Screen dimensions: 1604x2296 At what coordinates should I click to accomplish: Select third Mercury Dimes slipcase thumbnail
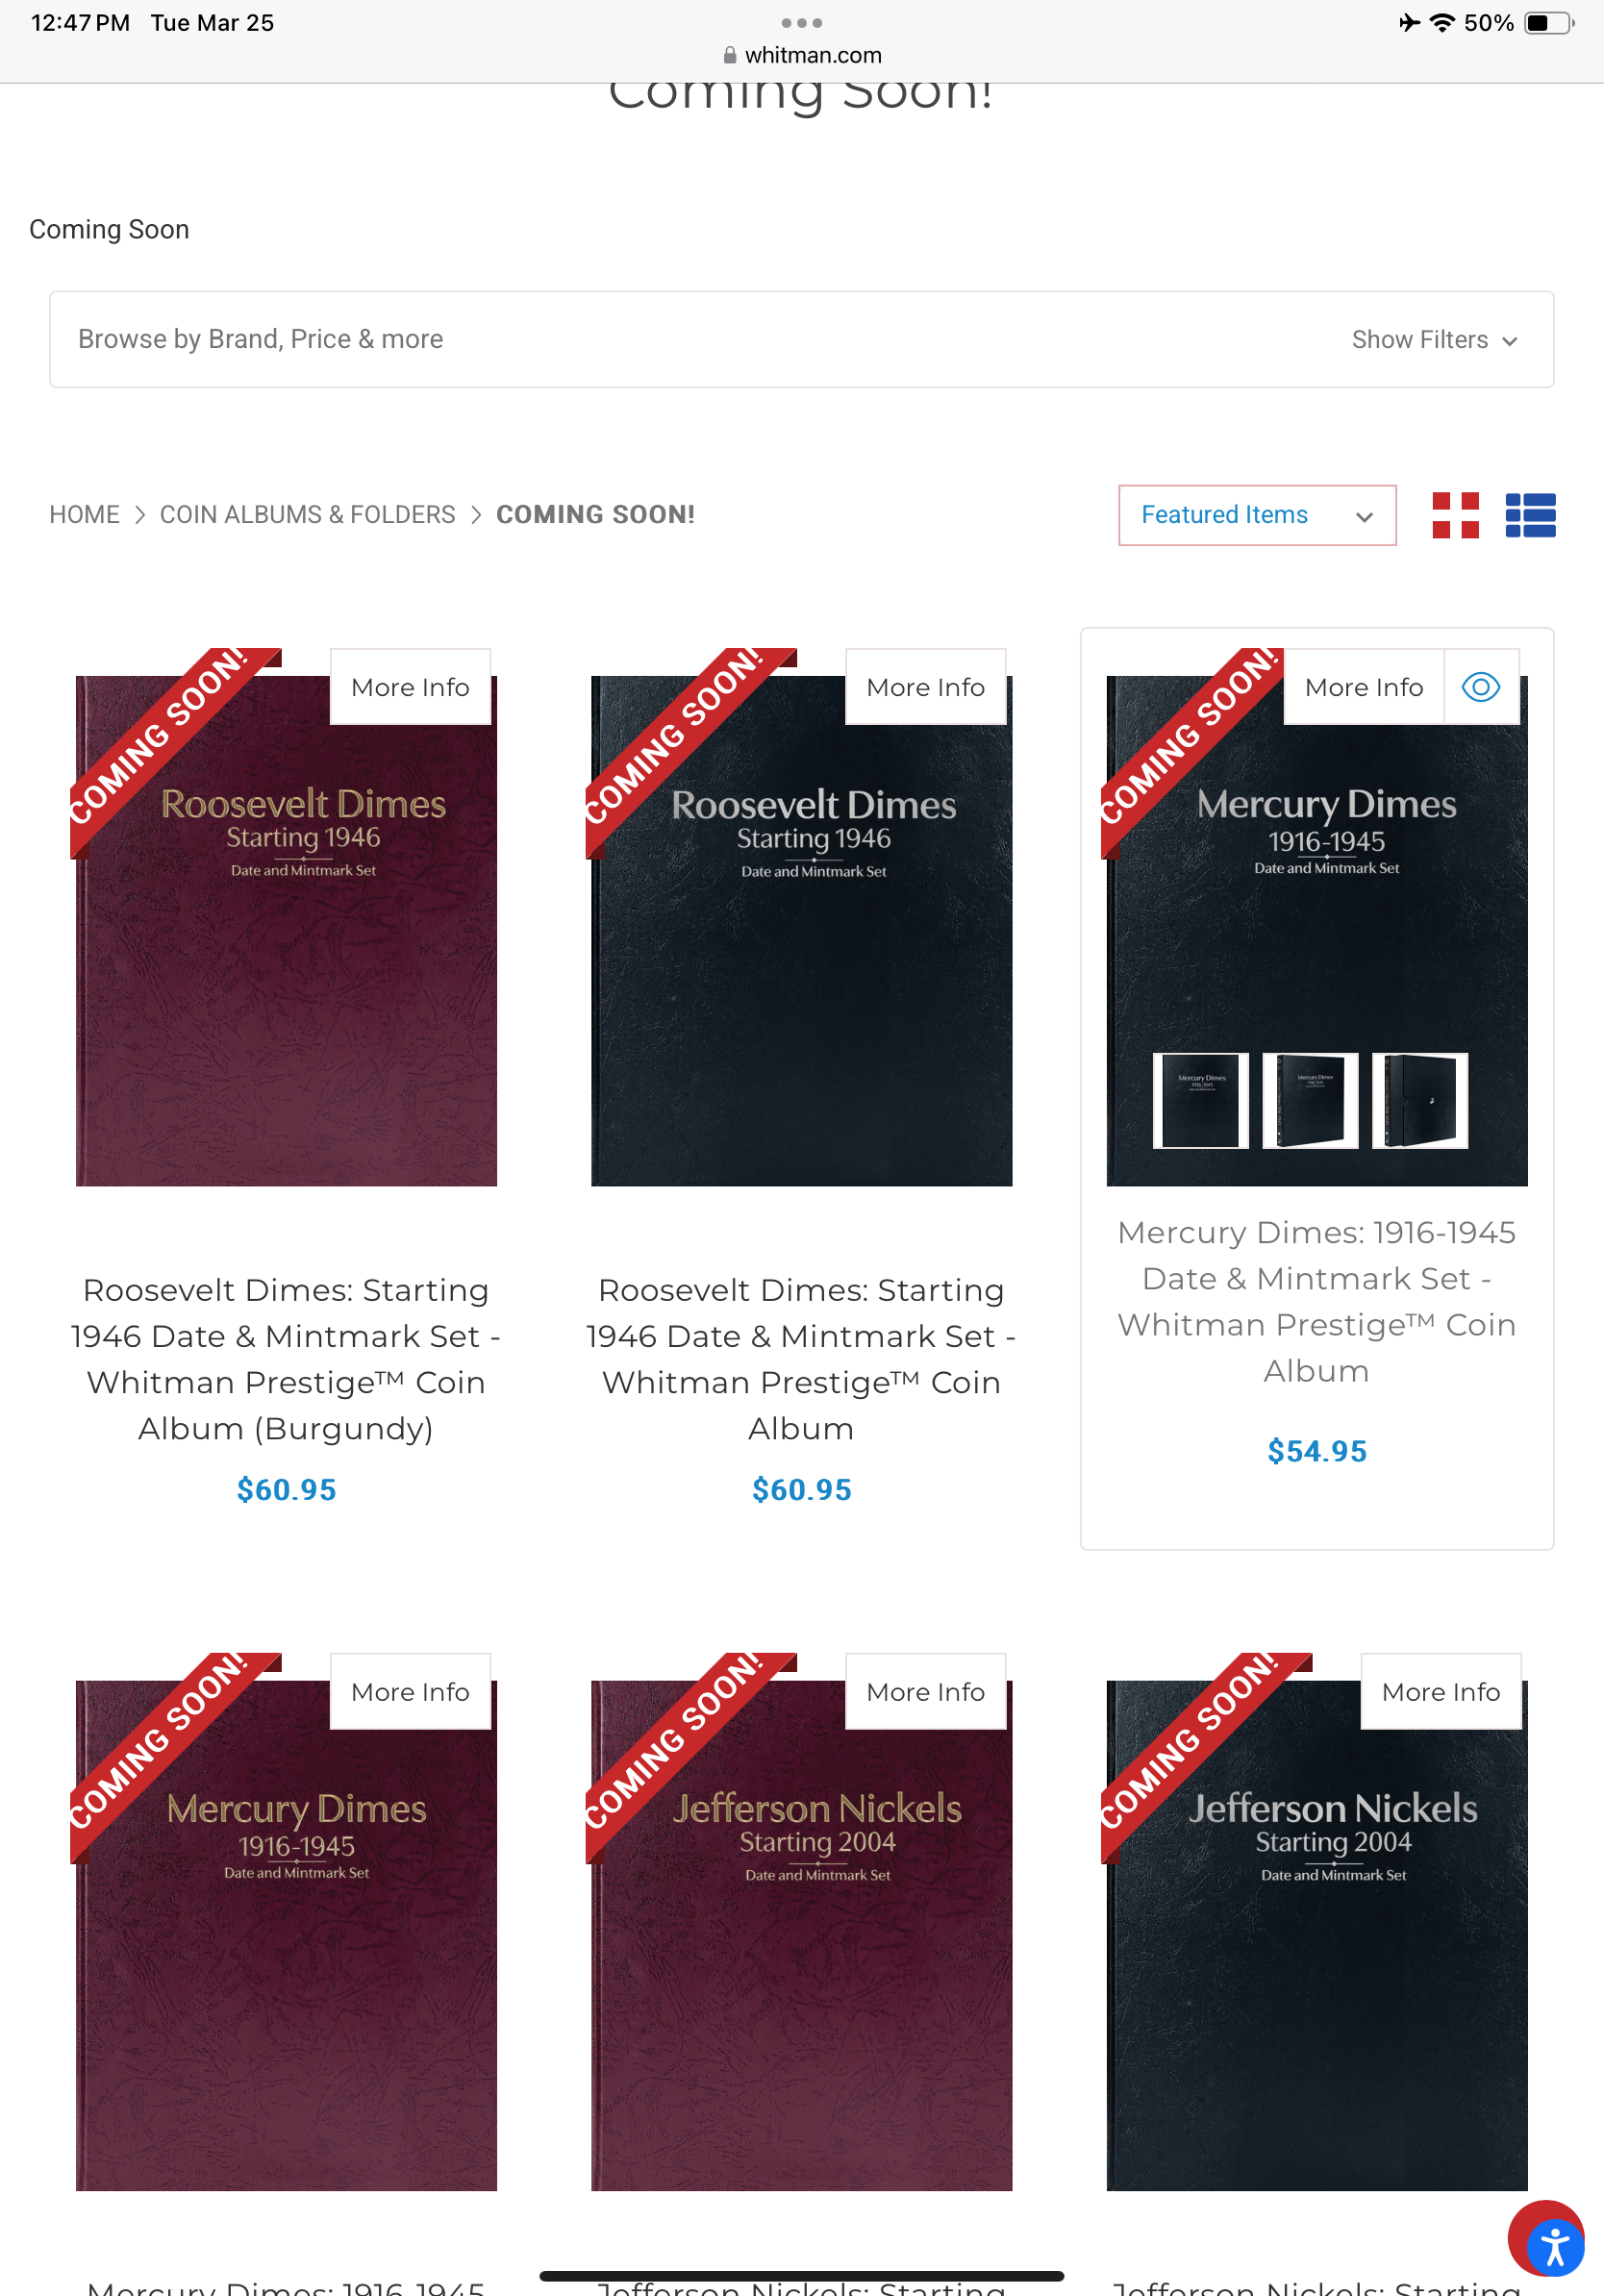(x=1419, y=1100)
